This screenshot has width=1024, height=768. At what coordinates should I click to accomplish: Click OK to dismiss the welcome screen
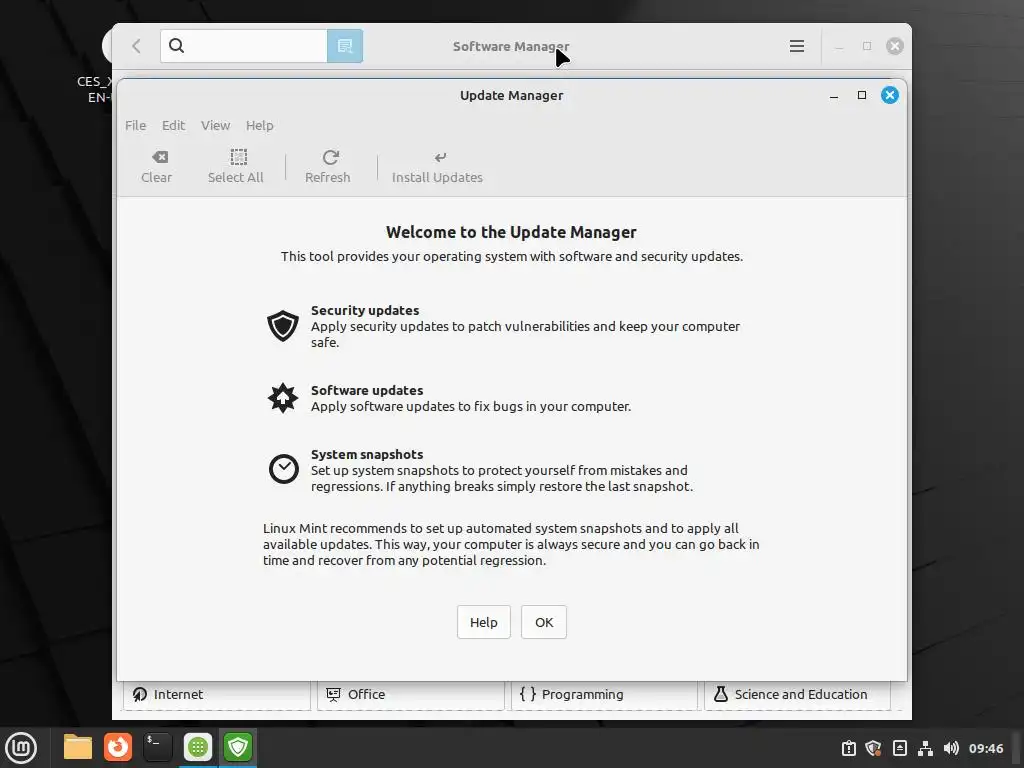tap(543, 622)
